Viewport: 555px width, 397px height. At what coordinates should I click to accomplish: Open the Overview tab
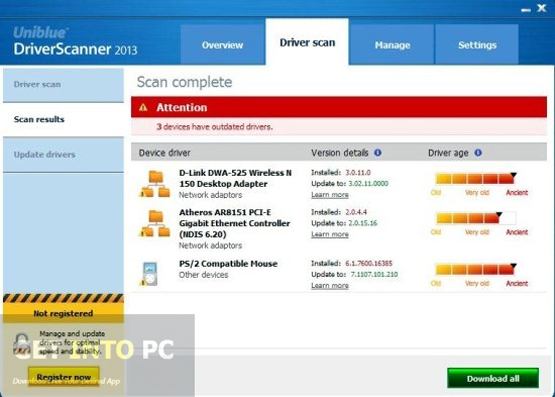tap(223, 45)
